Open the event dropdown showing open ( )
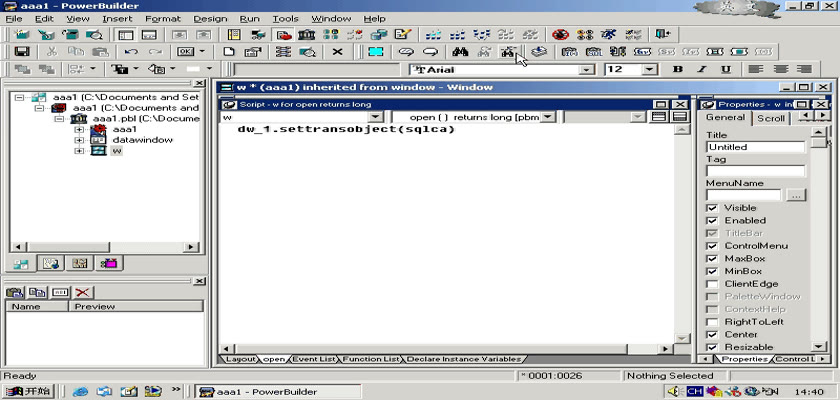 [547, 117]
